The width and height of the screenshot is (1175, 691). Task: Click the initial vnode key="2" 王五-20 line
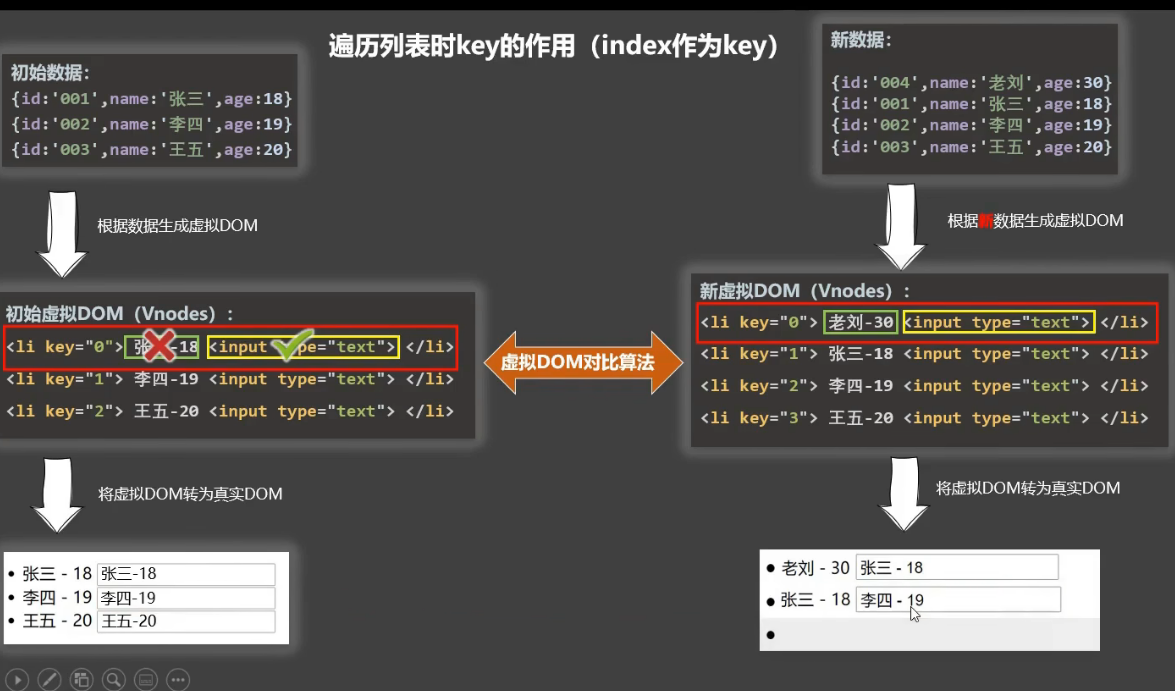pyautogui.click(x=230, y=411)
